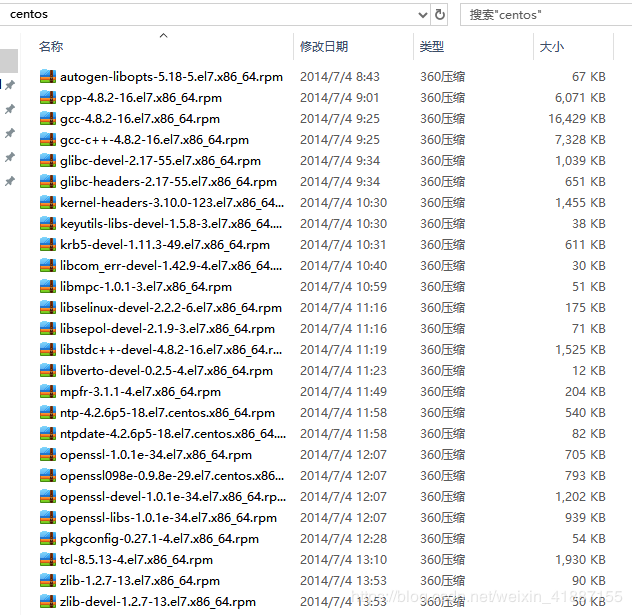Click the 2014/7/4 12:28 modified date
Screen dimensions: 632x615
click(343, 538)
